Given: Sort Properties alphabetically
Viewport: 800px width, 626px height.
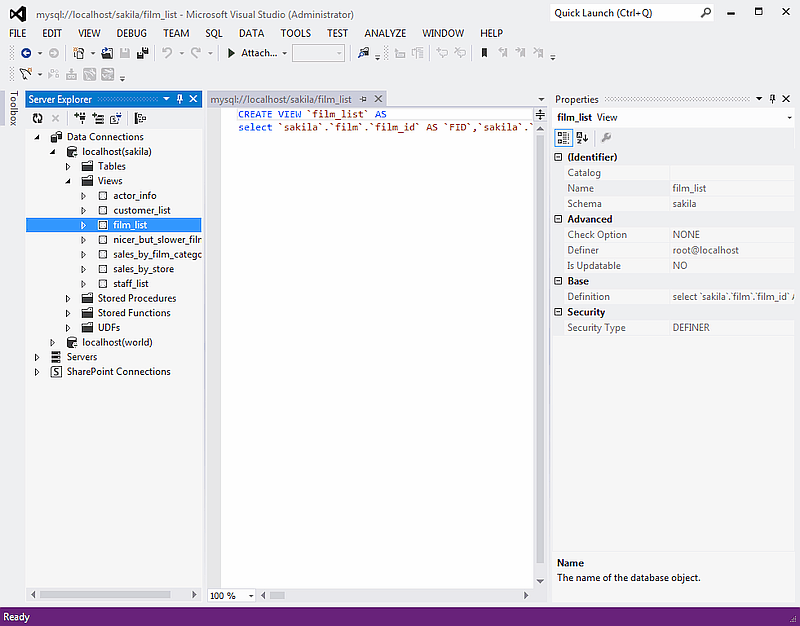Looking at the screenshot, I should point(582,138).
